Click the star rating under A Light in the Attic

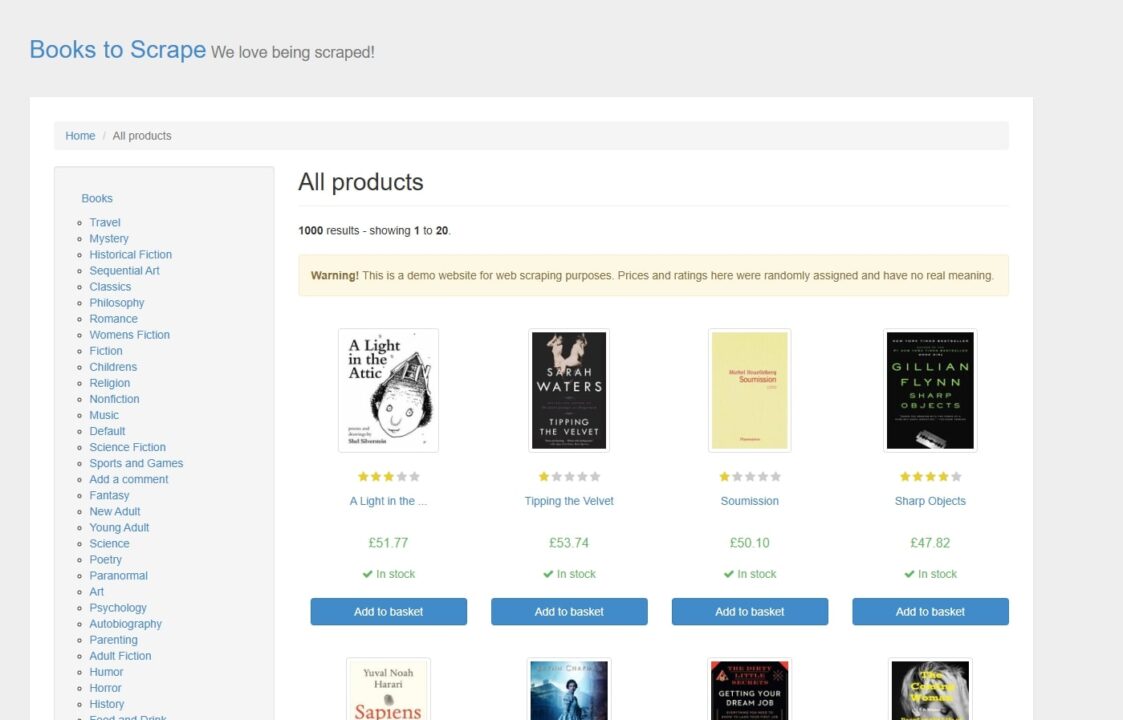[388, 476]
